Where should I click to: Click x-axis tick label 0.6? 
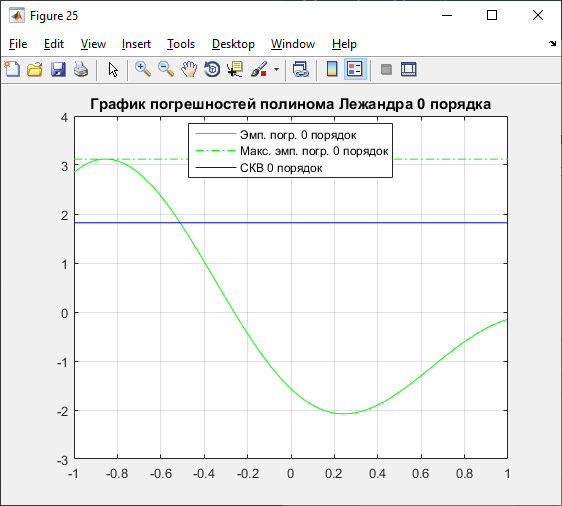pos(420,474)
